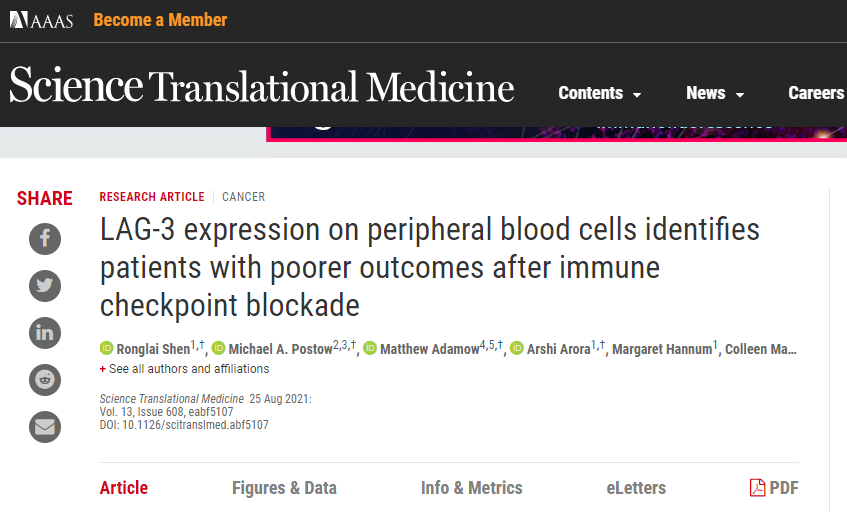Expand the News dropdown menu
Screen dimensions: 847x512
(715, 93)
